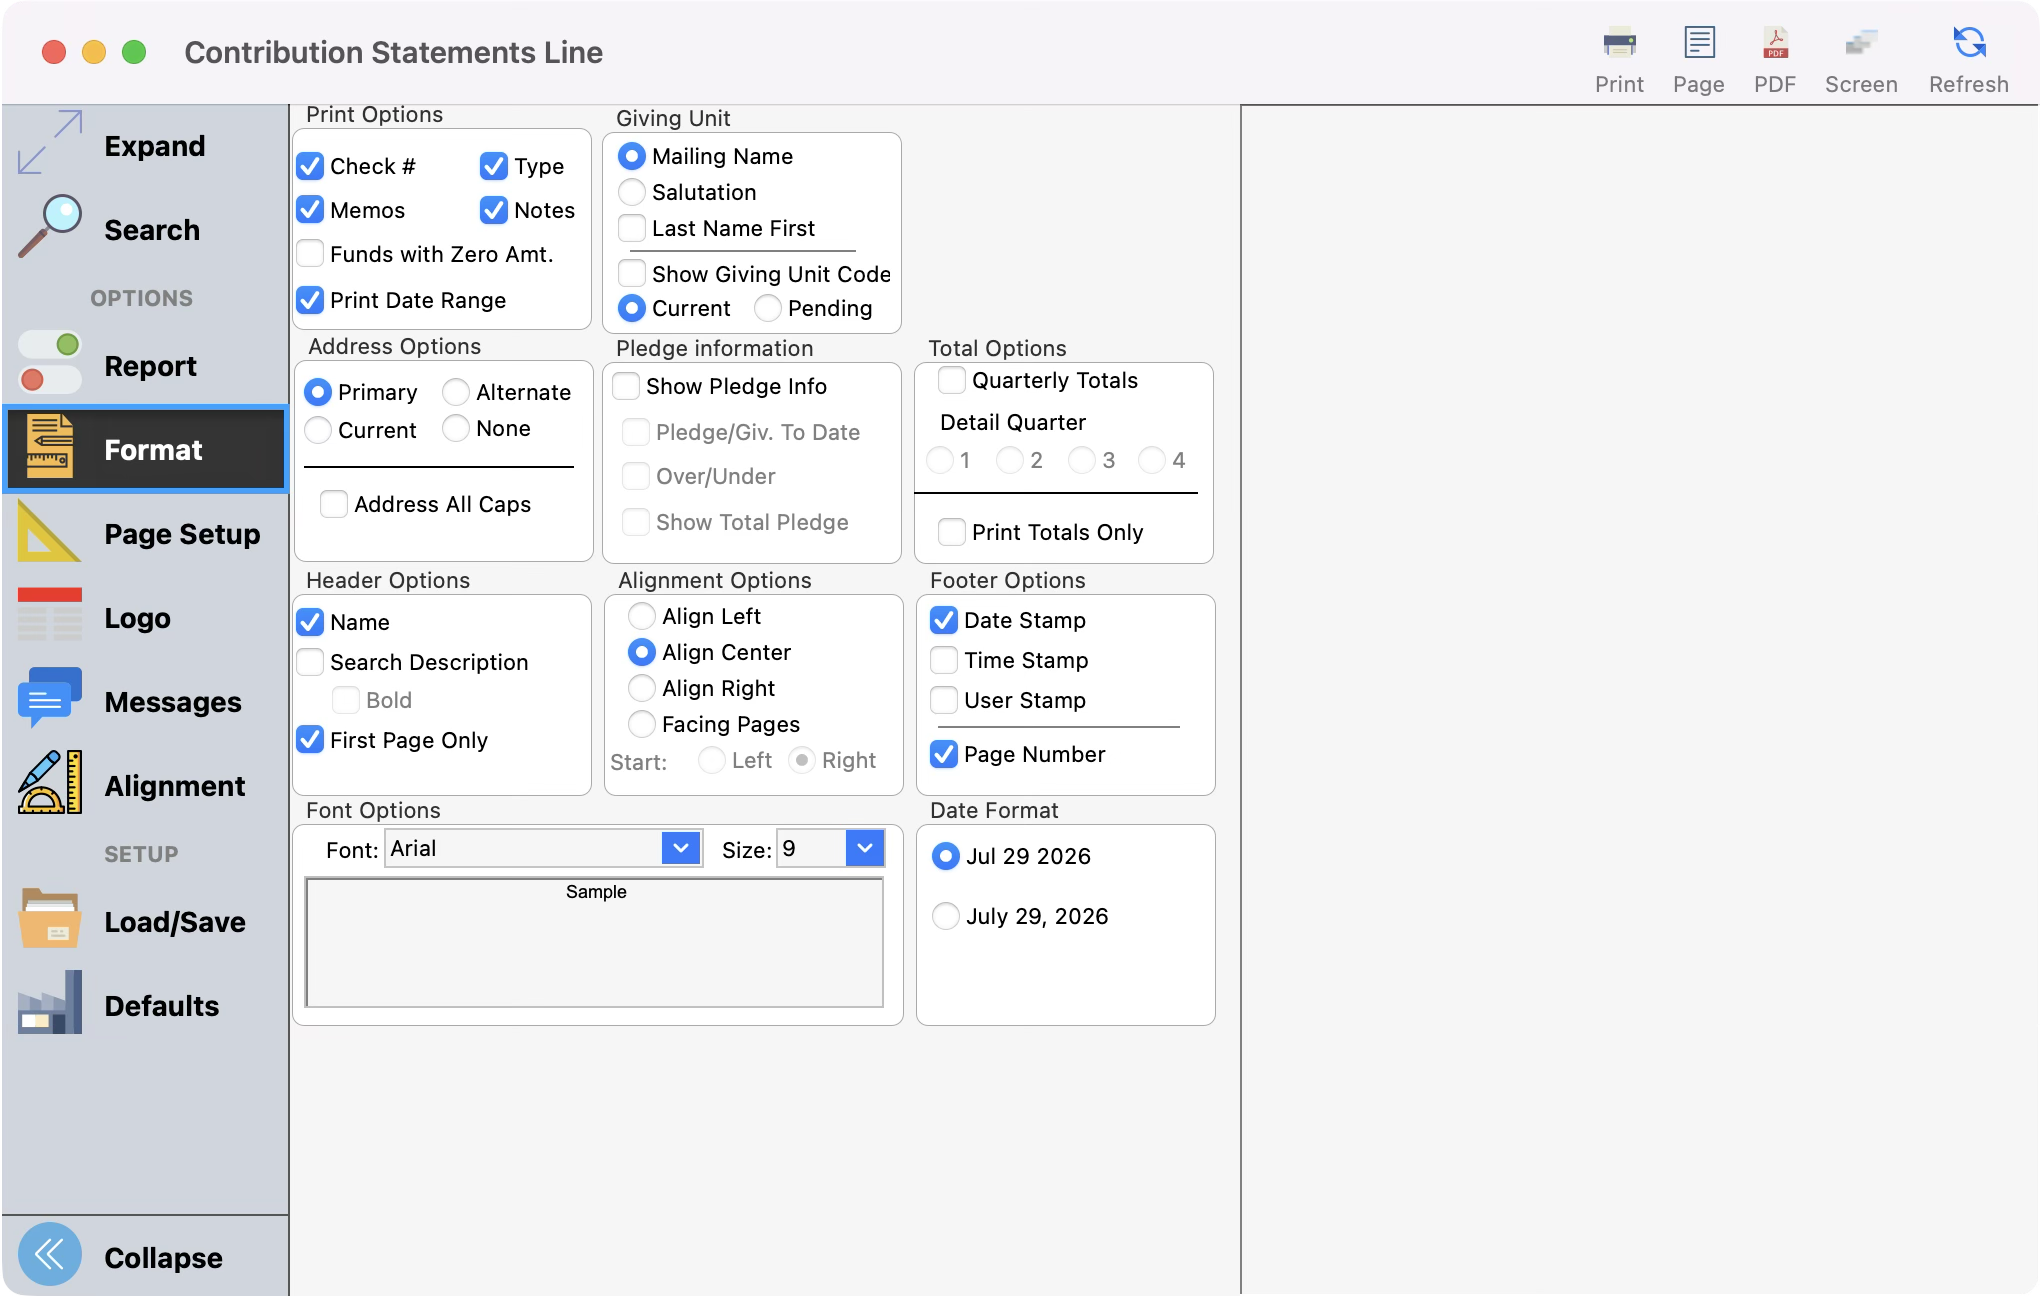Click the Search sidebar label

click(x=152, y=230)
